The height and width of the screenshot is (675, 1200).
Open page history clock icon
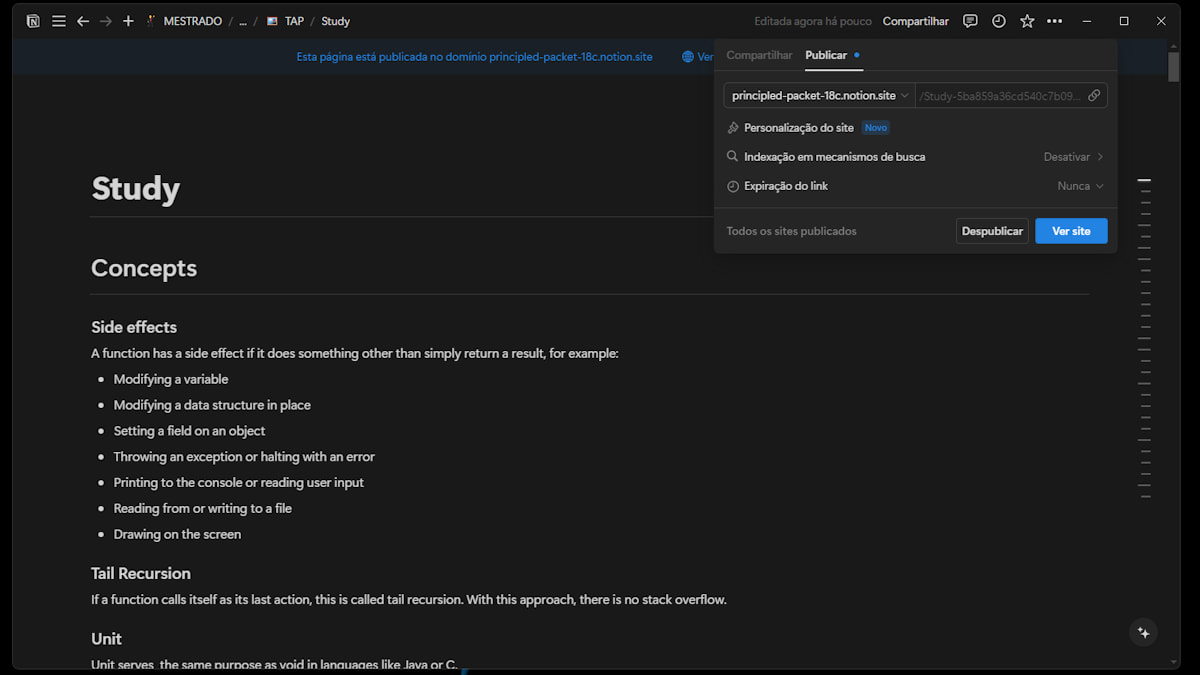[999, 21]
